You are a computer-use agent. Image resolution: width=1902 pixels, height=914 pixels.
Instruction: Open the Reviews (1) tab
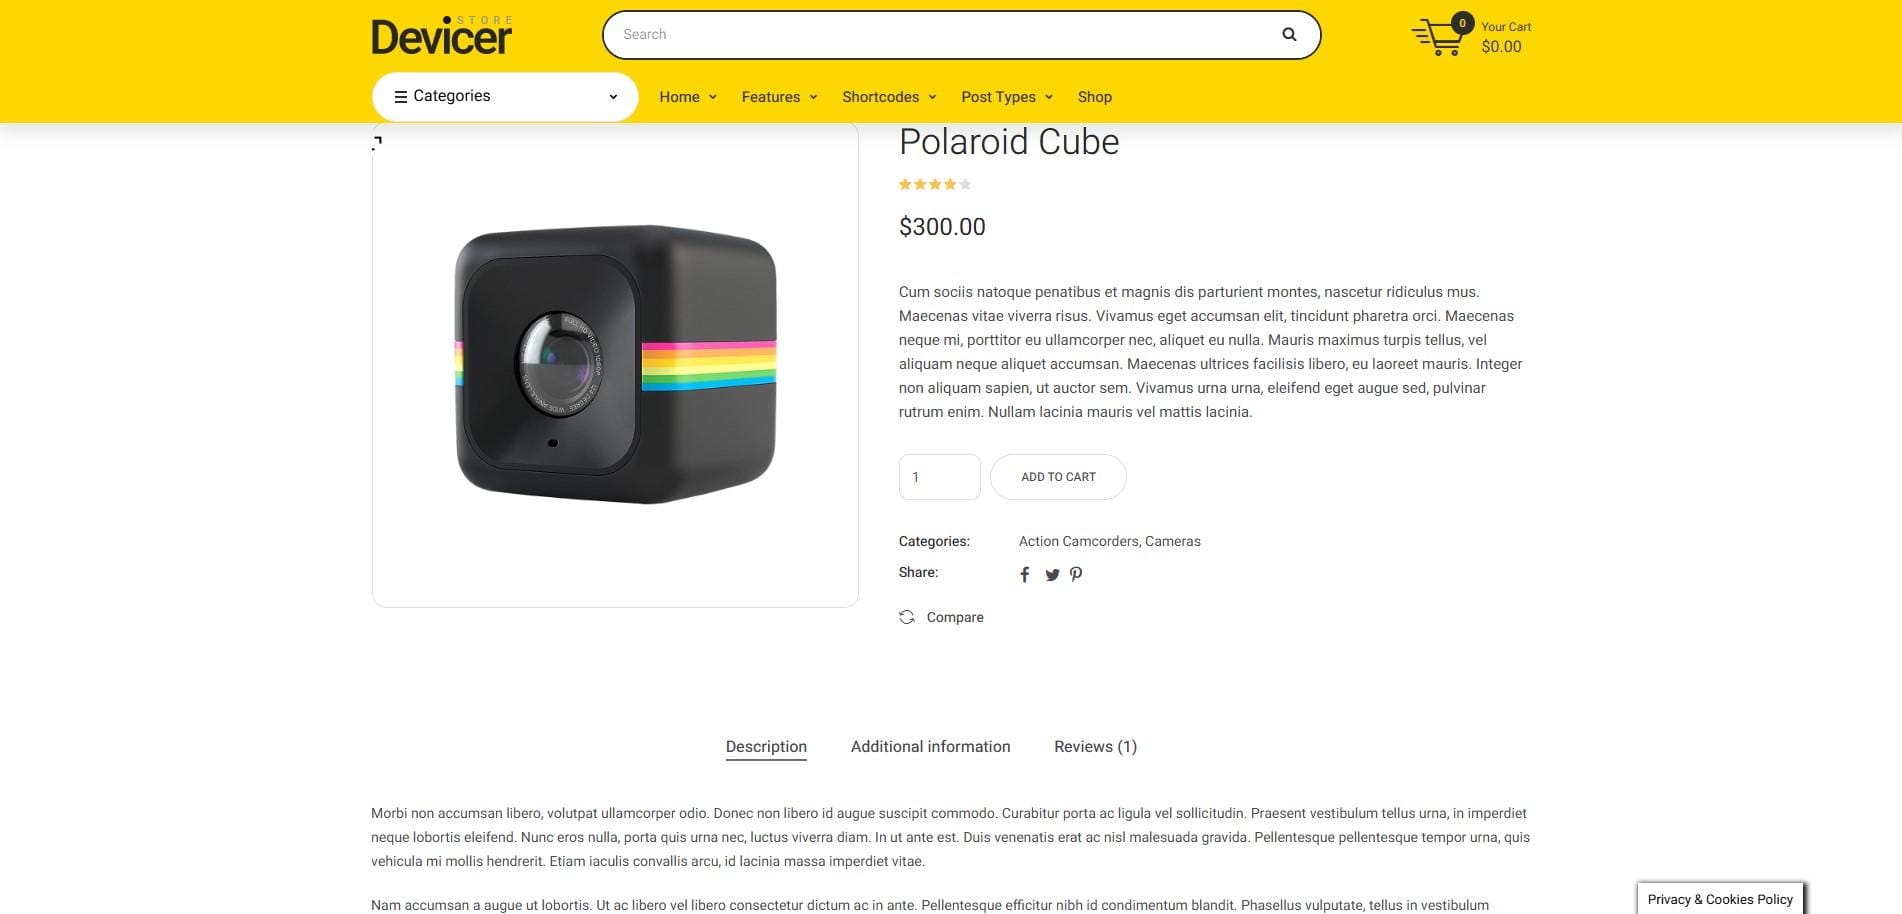[1095, 747]
